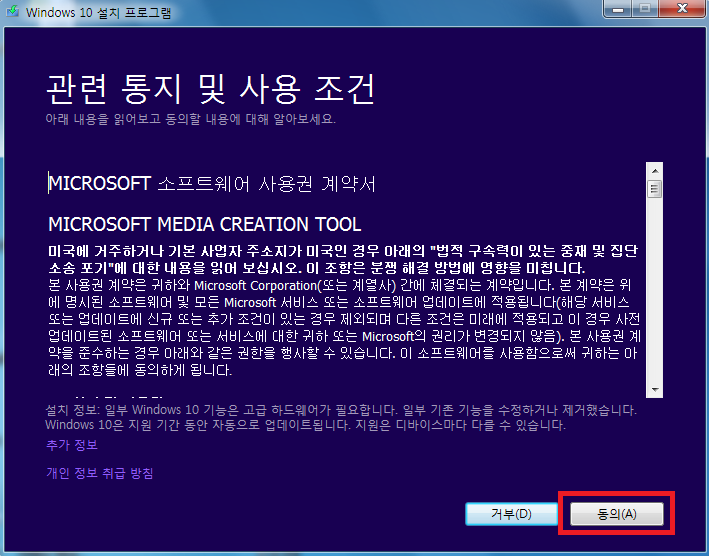Open the 개인 정보 취급 방침 link
Image resolution: width=709 pixels, height=556 pixels.
point(99,473)
